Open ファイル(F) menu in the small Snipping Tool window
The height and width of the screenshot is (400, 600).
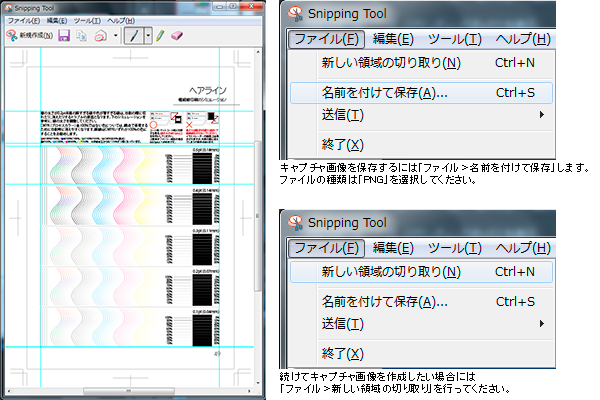[x=24, y=21]
